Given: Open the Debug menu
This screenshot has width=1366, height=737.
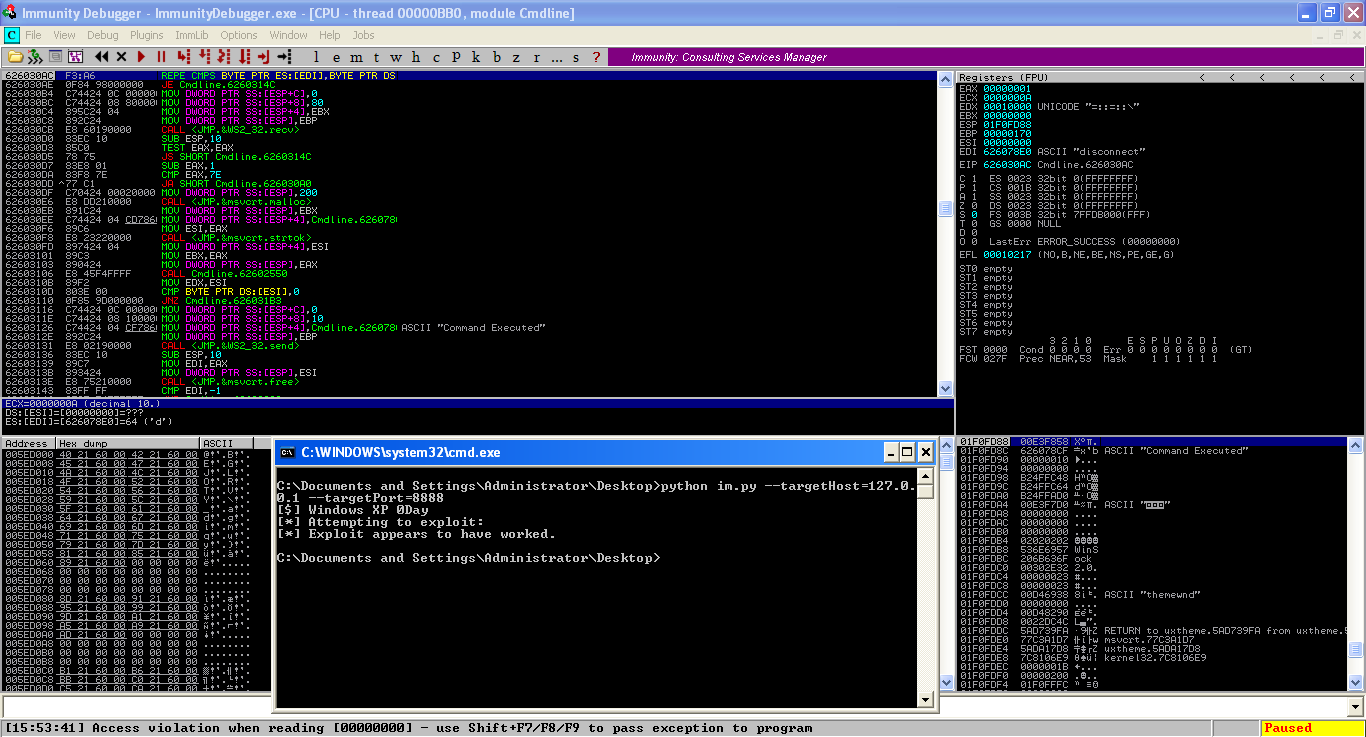Looking at the screenshot, I should pos(102,35).
